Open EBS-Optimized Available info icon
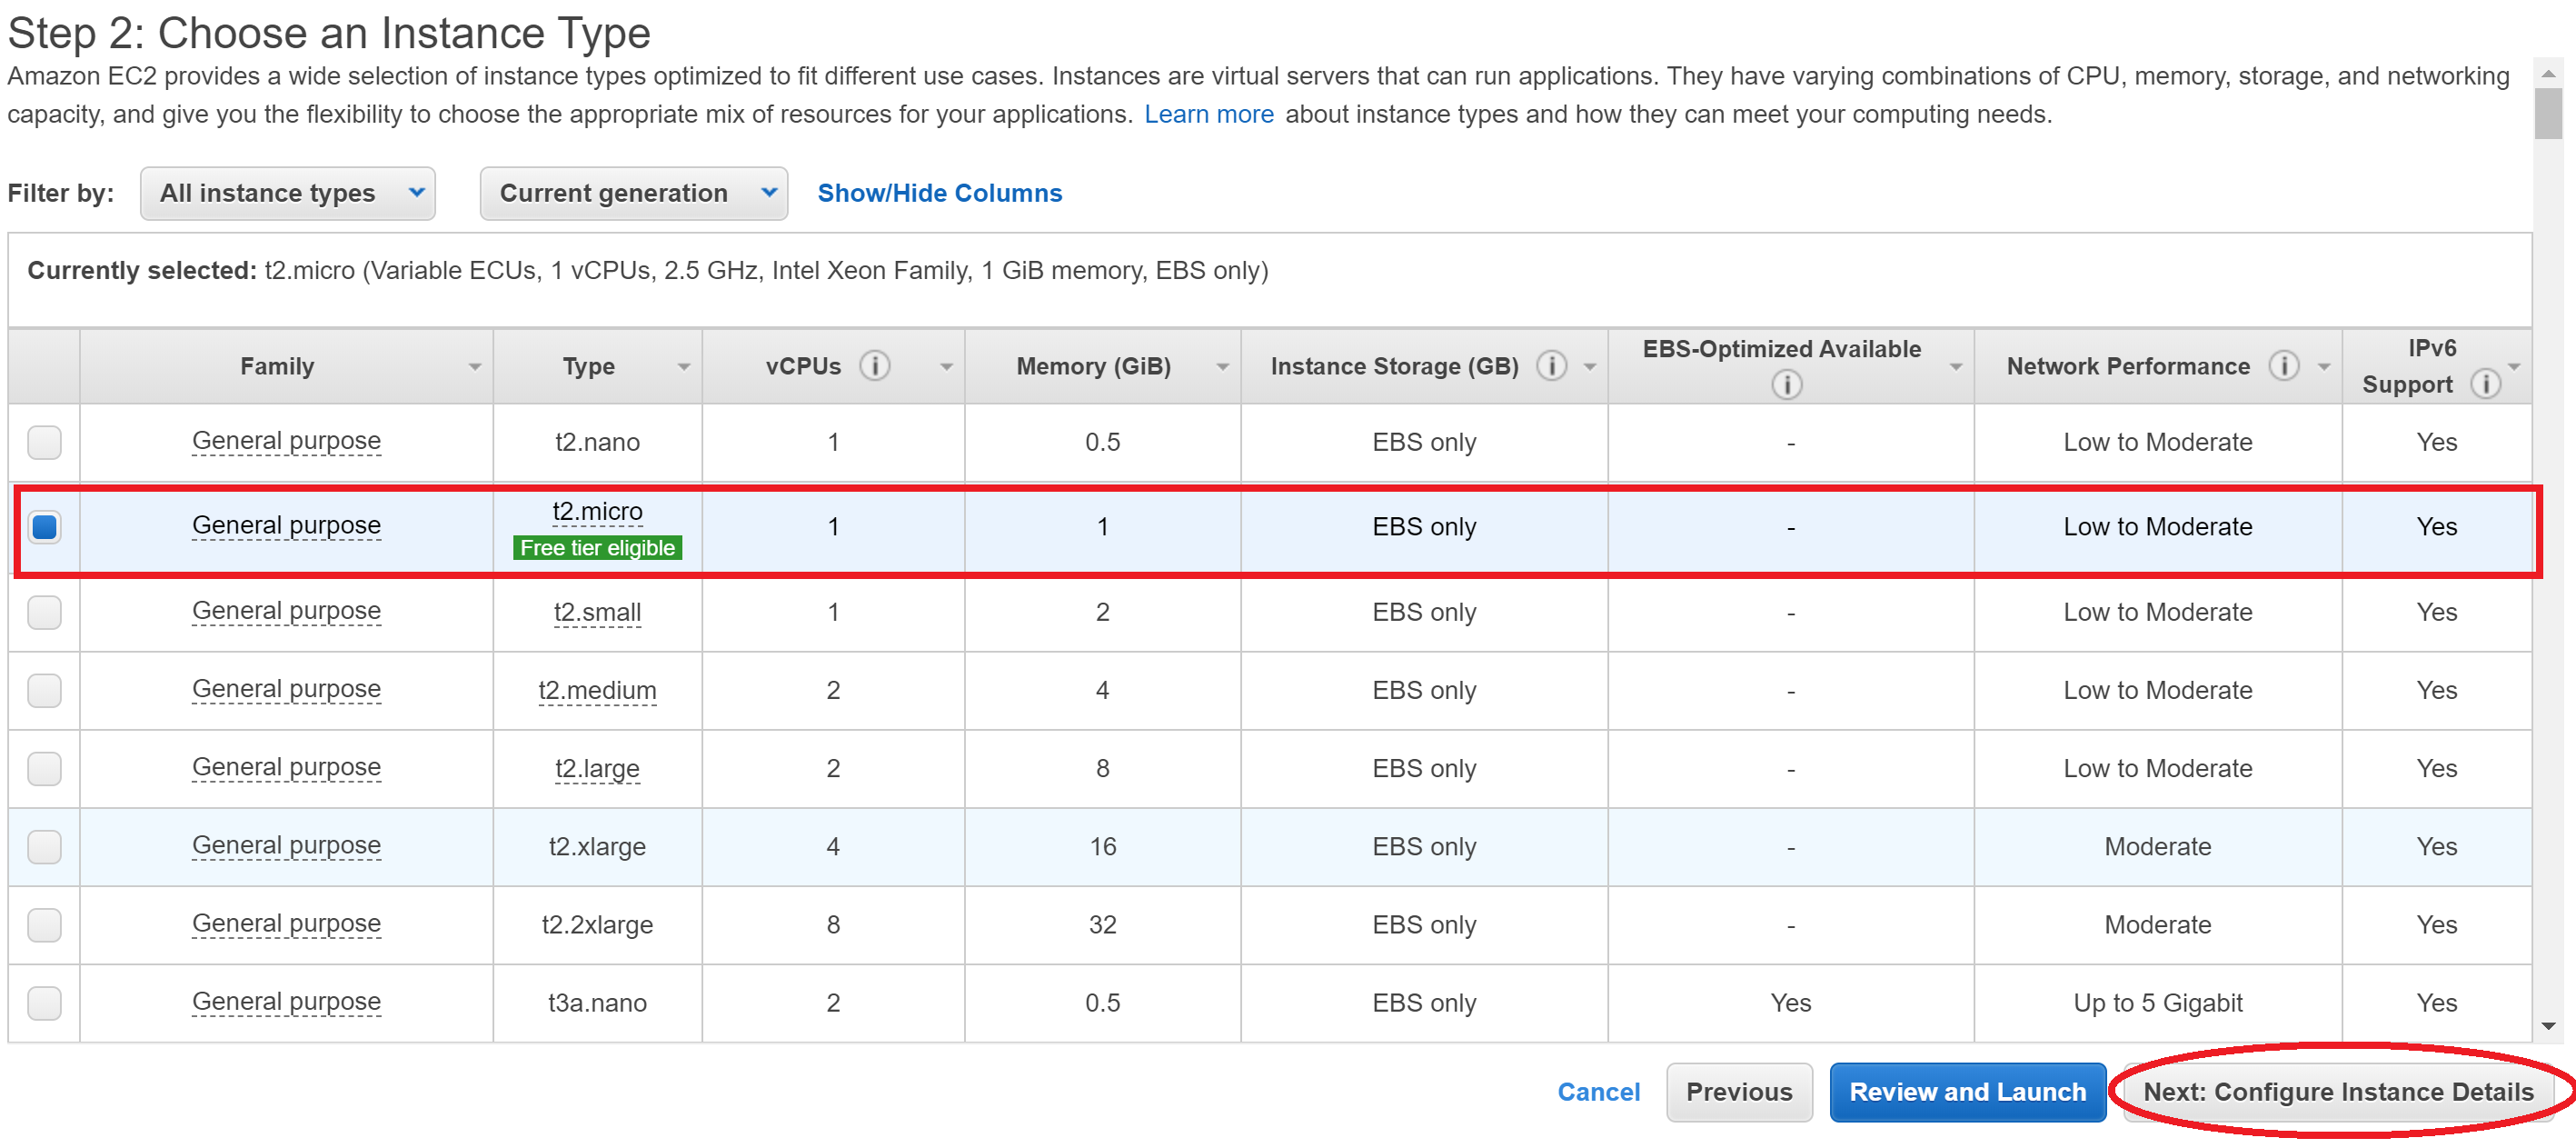The height and width of the screenshot is (1148, 2576). [1786, 384]
